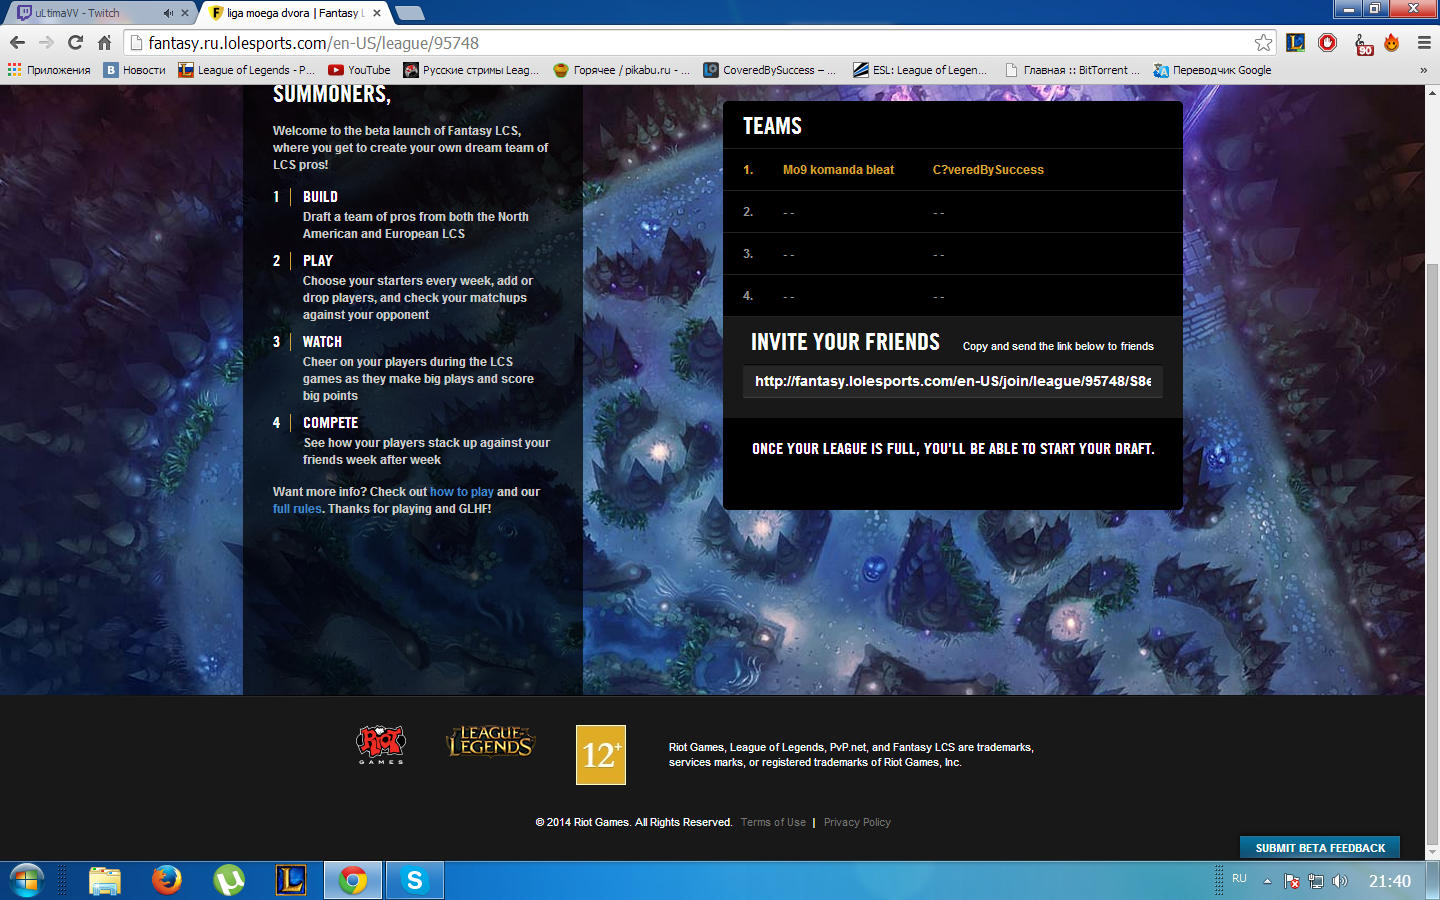
Task: Open the Русские стримы Leag bookmark
Action: pos(471,70)
